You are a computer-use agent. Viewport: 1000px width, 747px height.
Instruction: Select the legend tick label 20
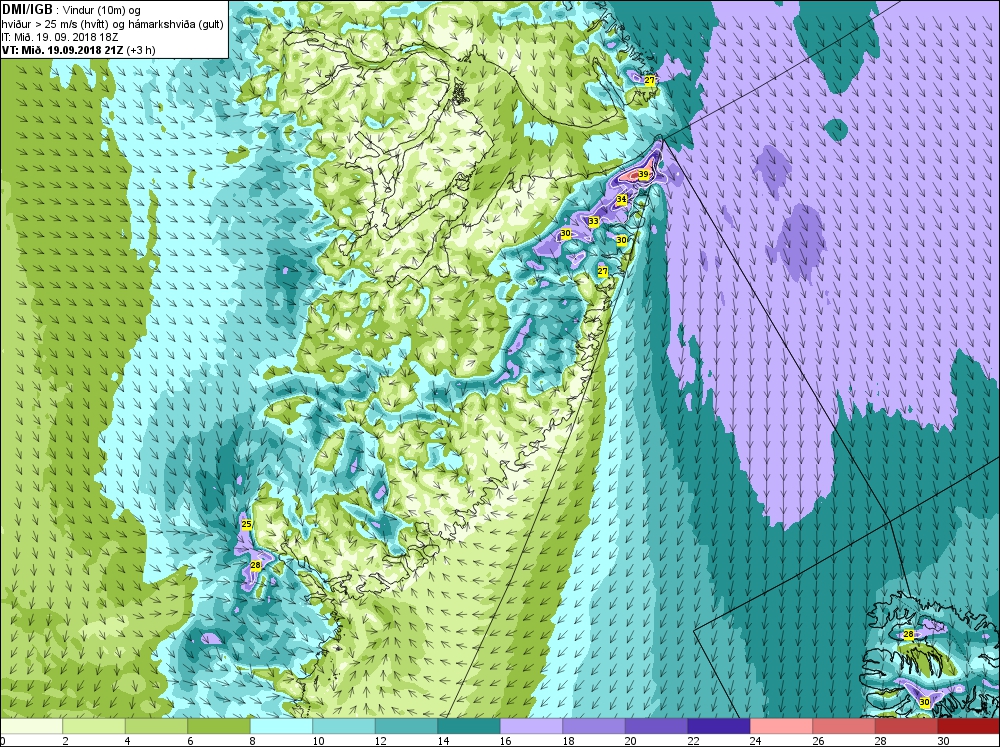click(x=631, y=741)
